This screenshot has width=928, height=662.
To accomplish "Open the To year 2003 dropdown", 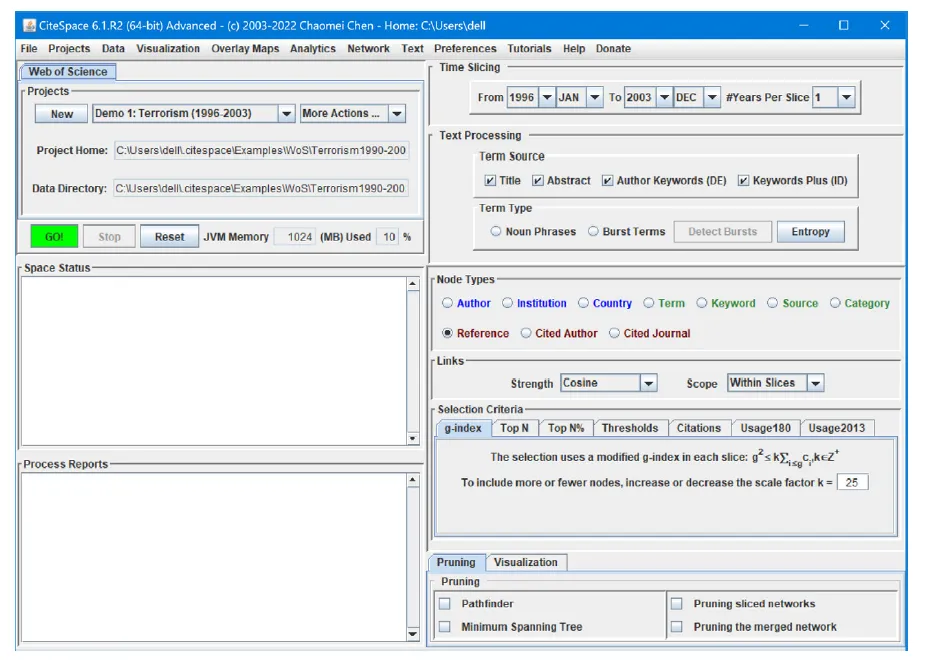I will click(665, 97).
